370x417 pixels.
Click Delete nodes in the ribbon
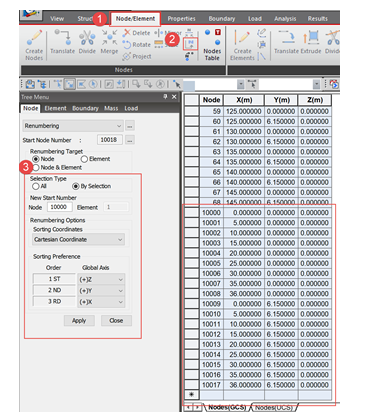point(137,33)
